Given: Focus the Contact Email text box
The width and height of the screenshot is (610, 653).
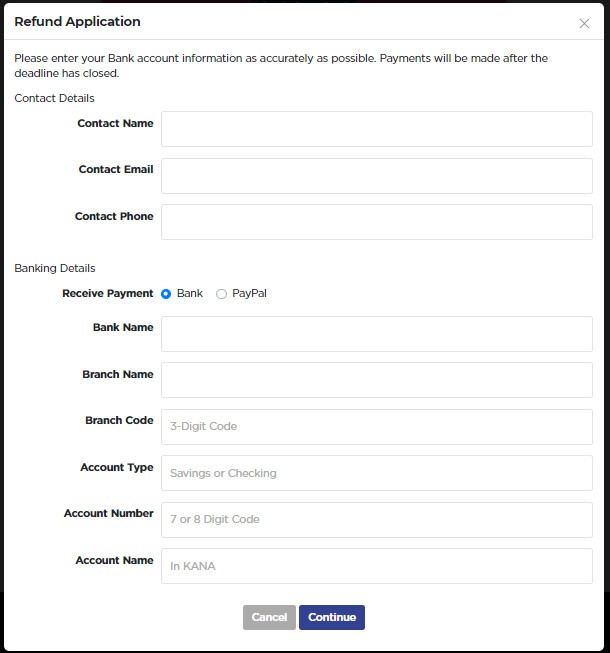Looking at the screenshot, I should 377,176.
